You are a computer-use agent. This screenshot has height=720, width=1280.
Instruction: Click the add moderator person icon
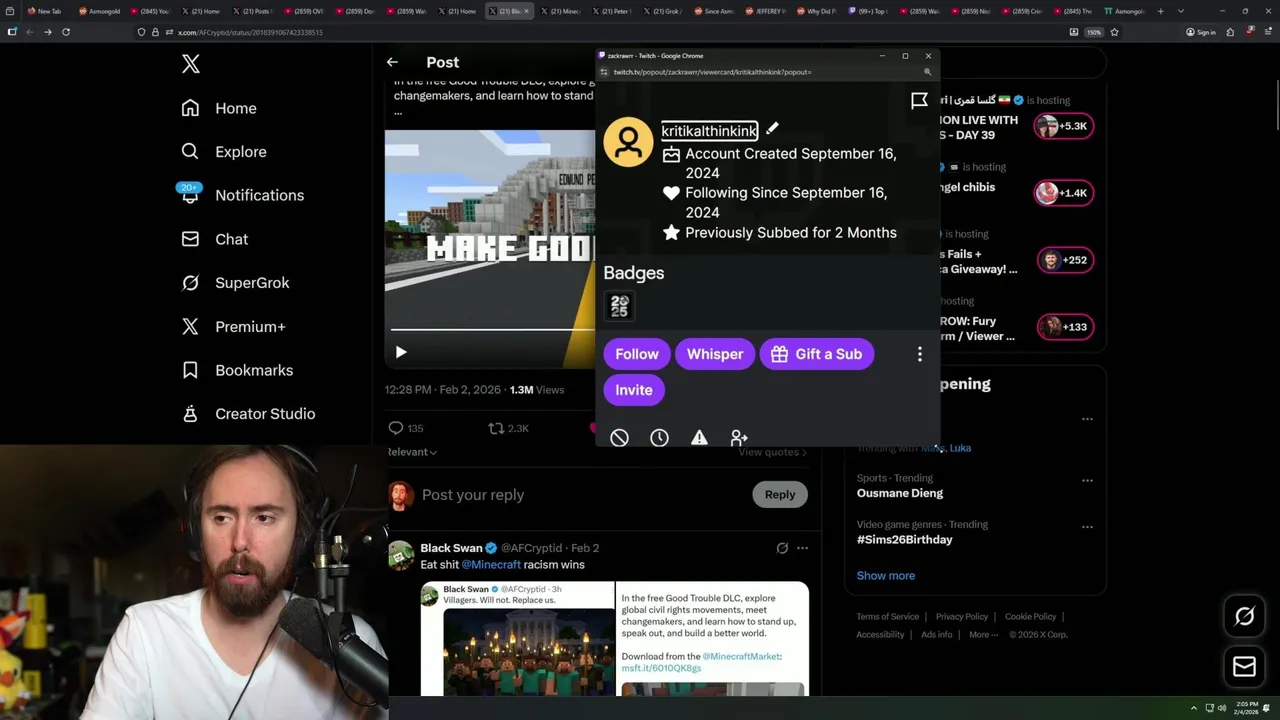739,438
